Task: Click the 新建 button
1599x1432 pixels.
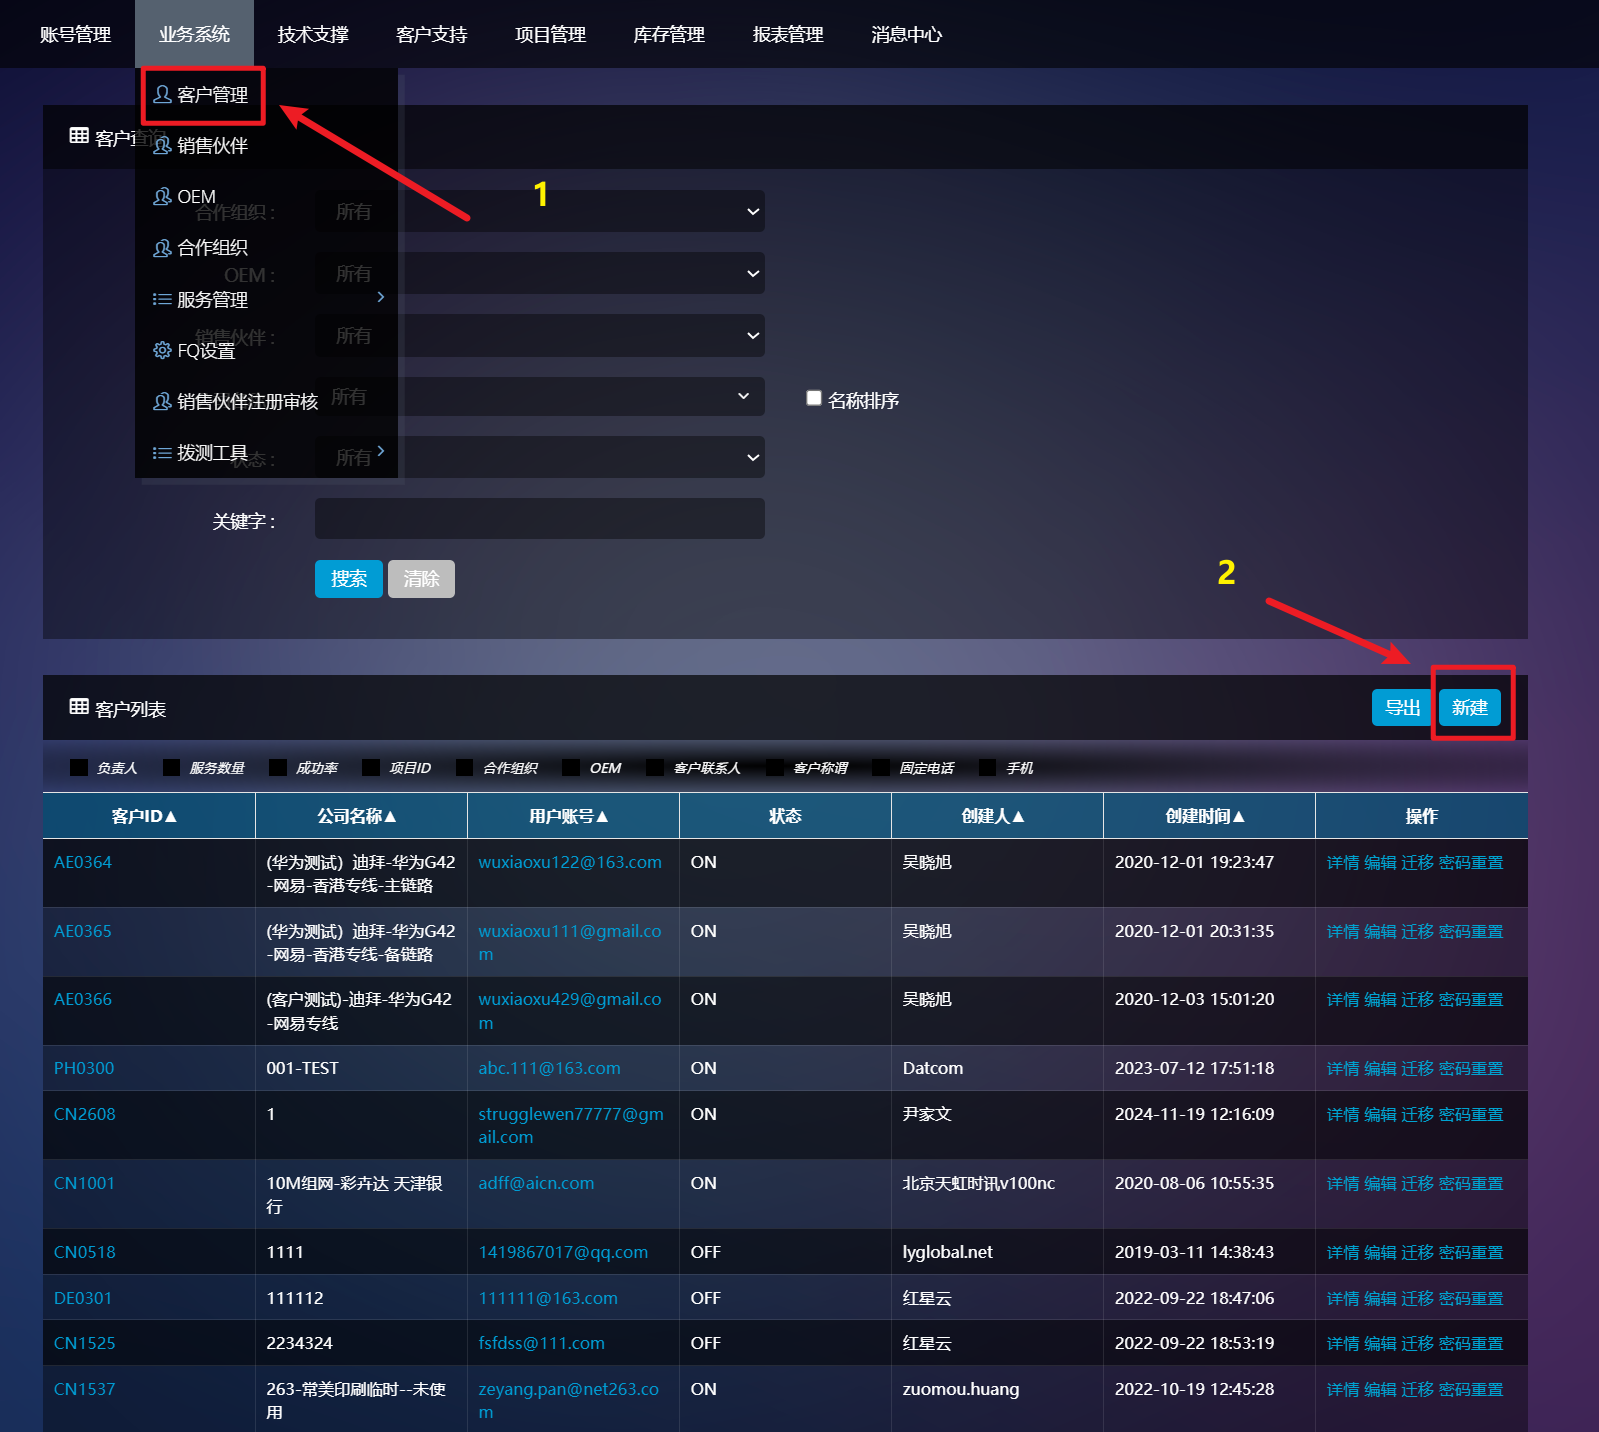Action: point(1469,708)
